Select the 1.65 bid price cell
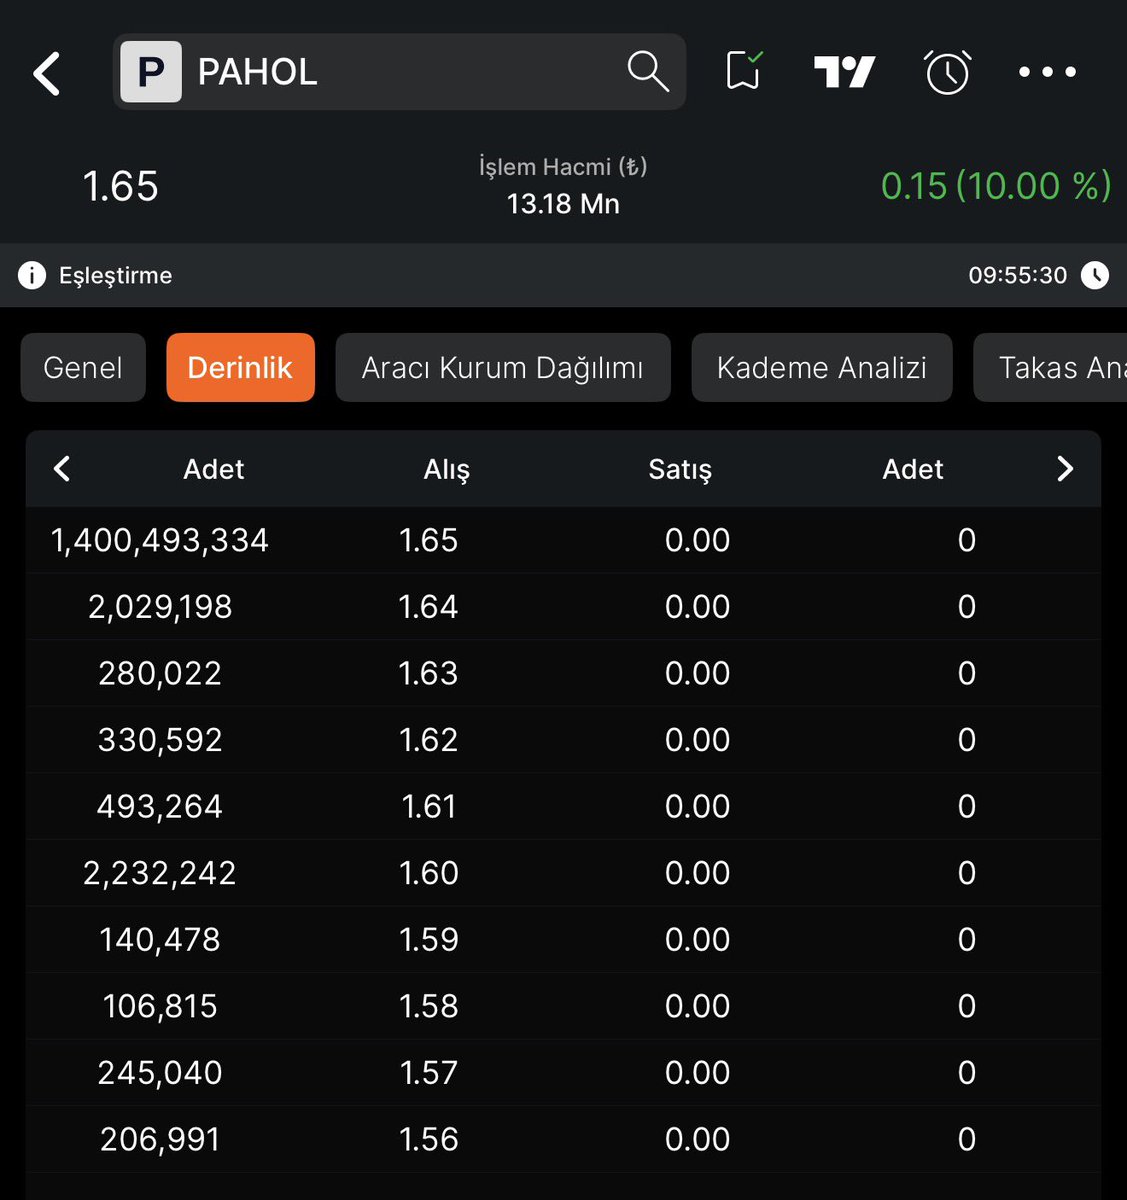Screen dimensions: 1127x1200 [428, 540]
